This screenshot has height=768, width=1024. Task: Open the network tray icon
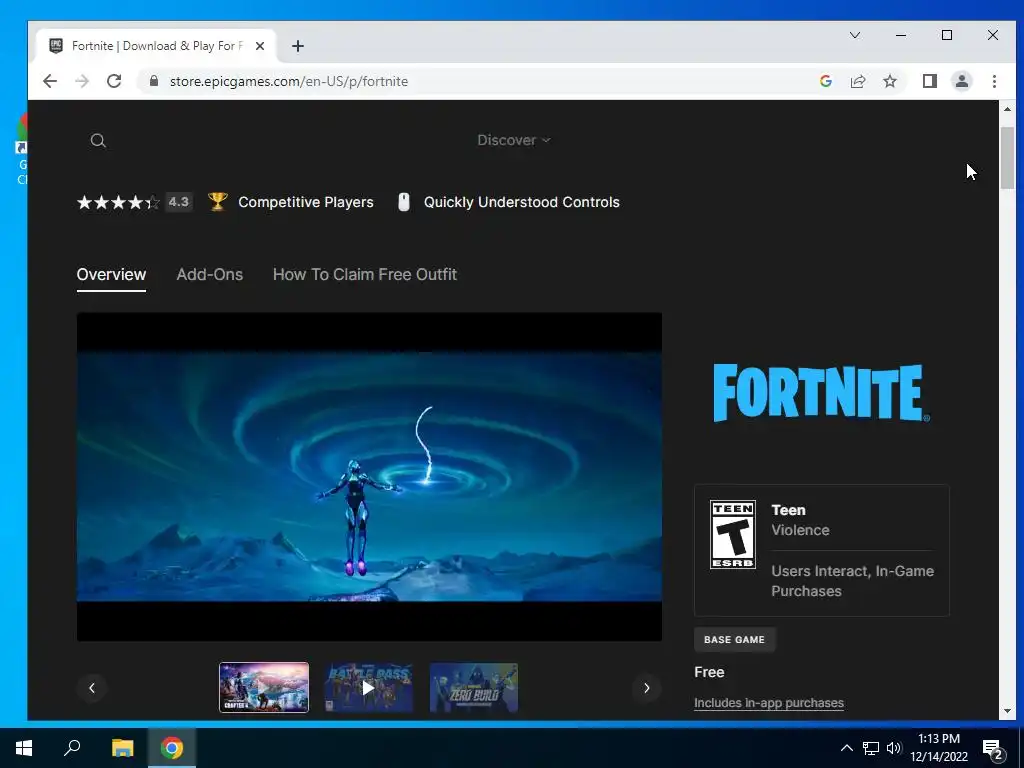871,748
